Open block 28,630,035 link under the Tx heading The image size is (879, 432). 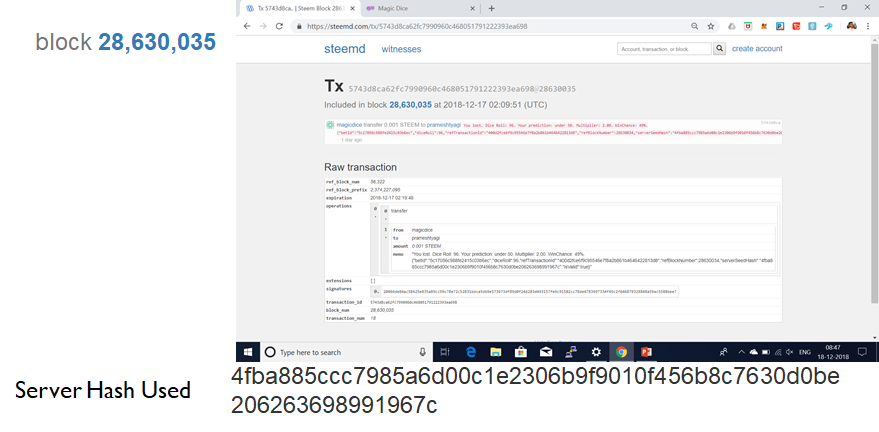click(x=410, y=105)
